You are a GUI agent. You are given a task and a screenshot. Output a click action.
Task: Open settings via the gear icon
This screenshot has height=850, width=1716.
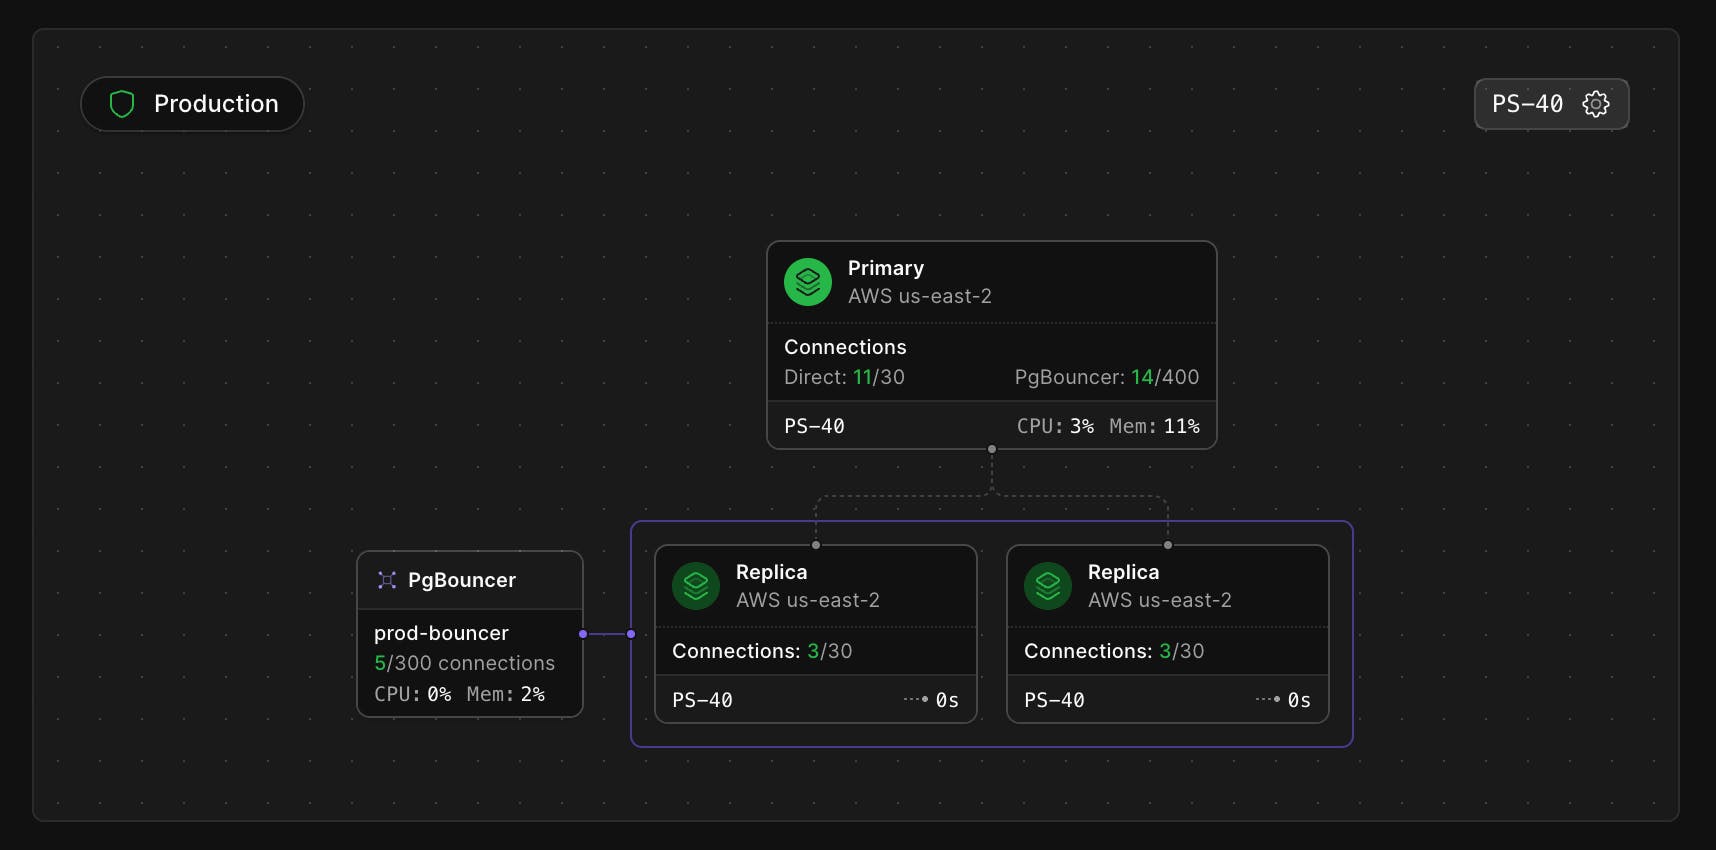[x=1596, y=104]
